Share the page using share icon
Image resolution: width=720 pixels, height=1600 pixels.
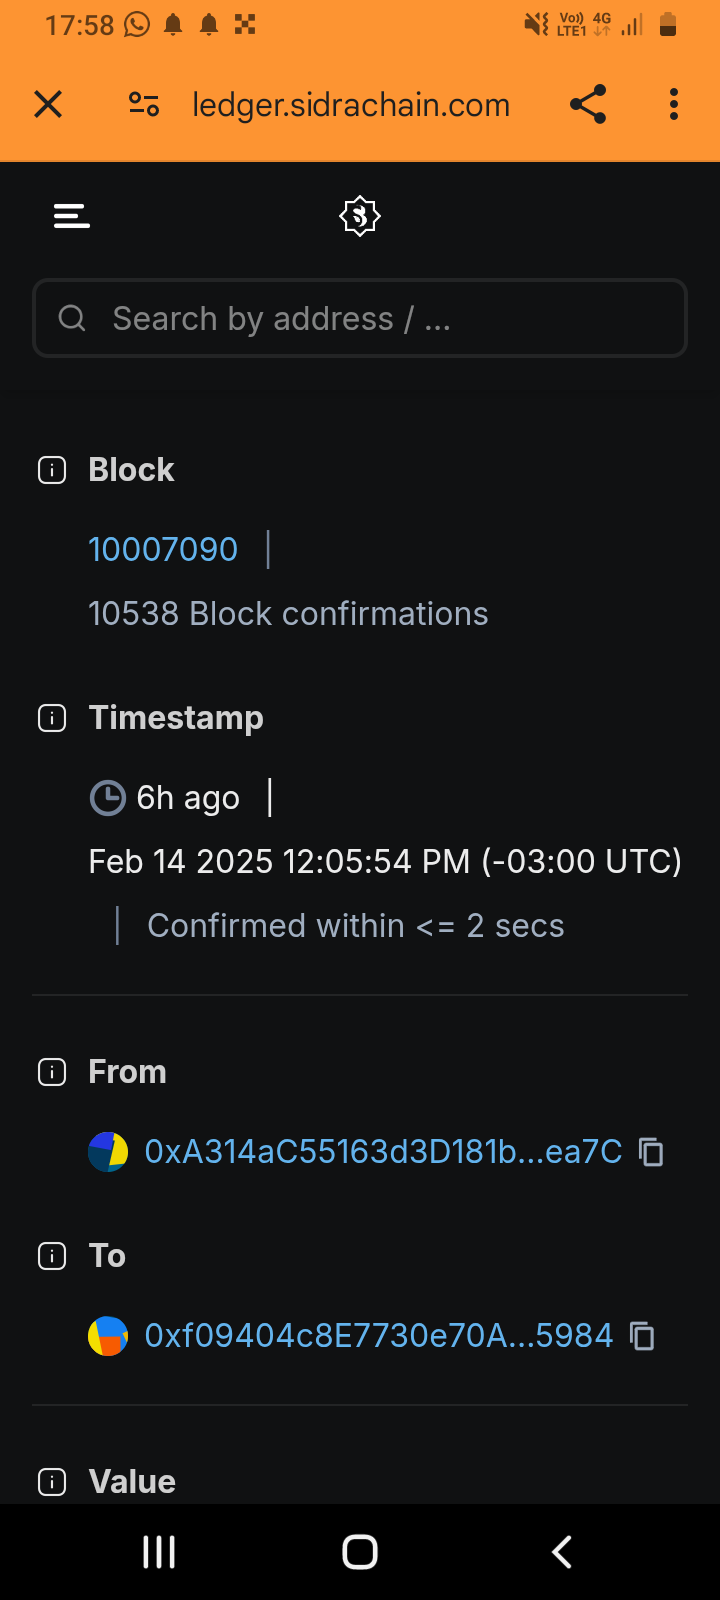pos(588,104)
